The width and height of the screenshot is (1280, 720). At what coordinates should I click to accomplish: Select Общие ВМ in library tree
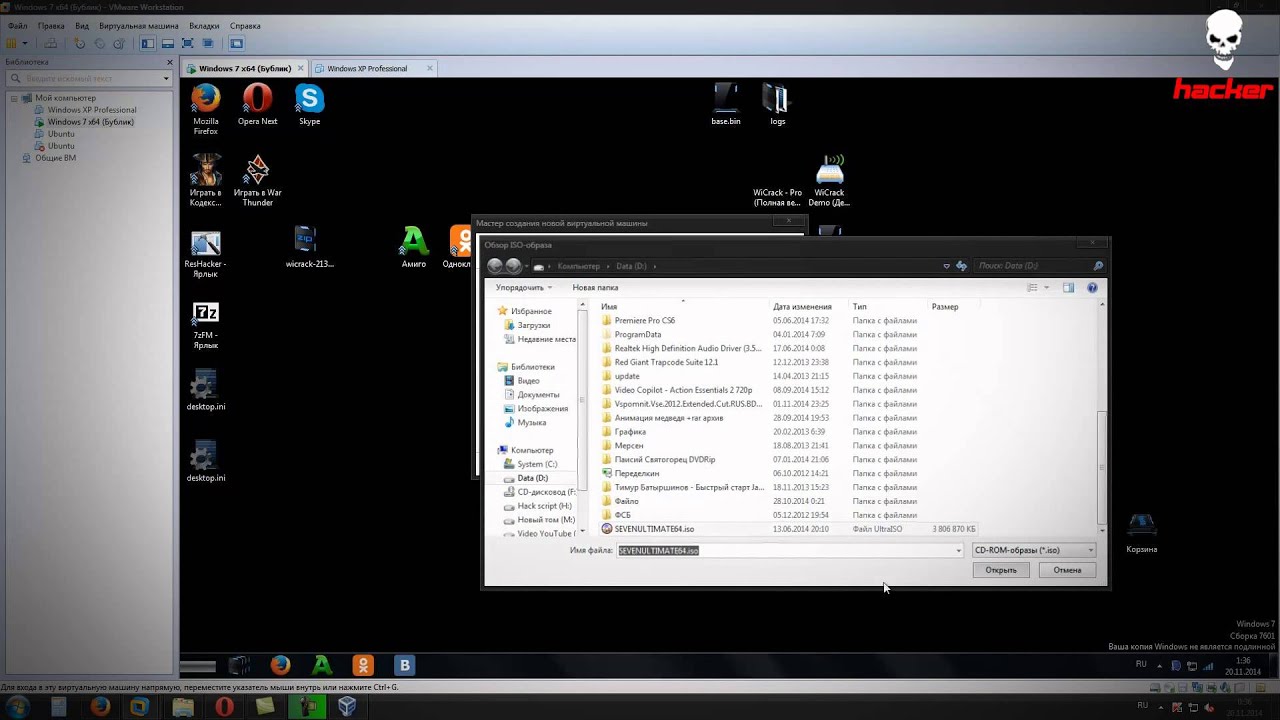click(55, 158)
